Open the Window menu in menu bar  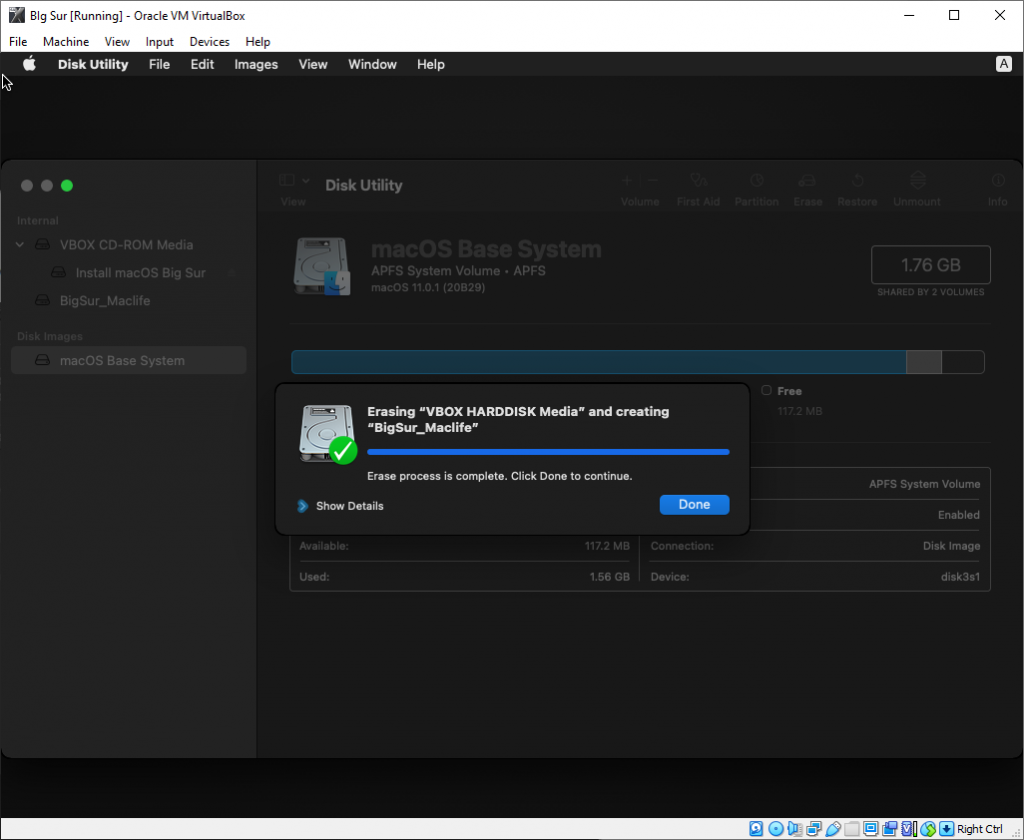(x=372, y=64)
